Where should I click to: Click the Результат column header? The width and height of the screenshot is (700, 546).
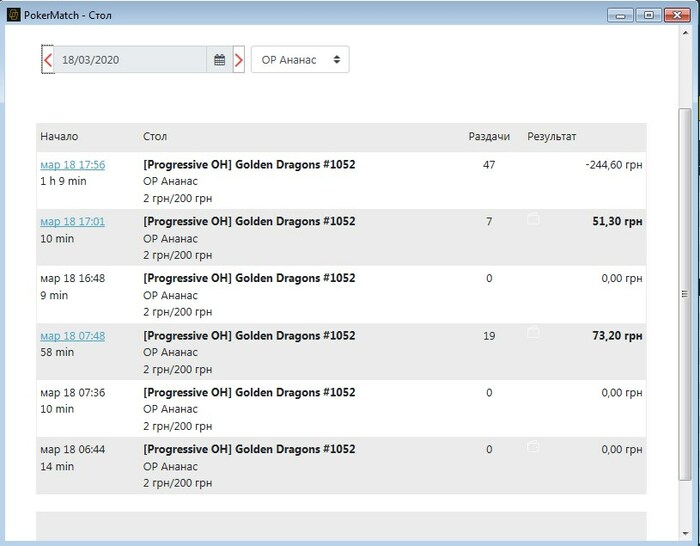[551, 137]
